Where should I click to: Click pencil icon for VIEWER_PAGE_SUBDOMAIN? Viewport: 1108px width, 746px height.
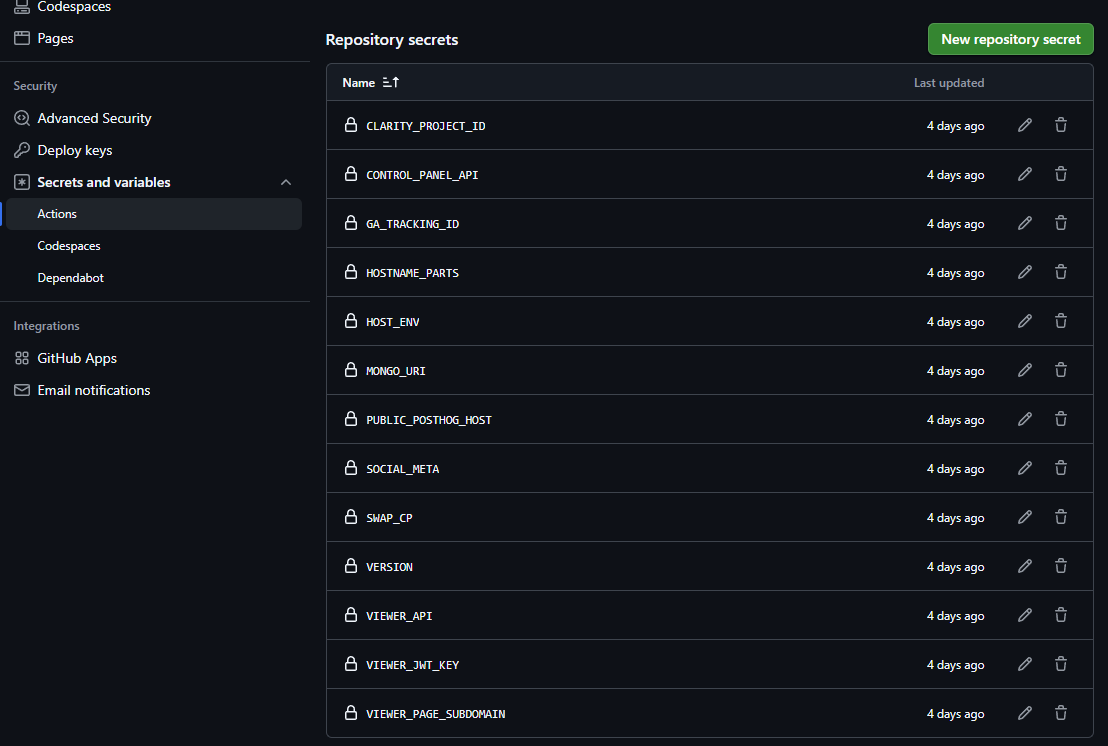click(x=1024, y=714)
